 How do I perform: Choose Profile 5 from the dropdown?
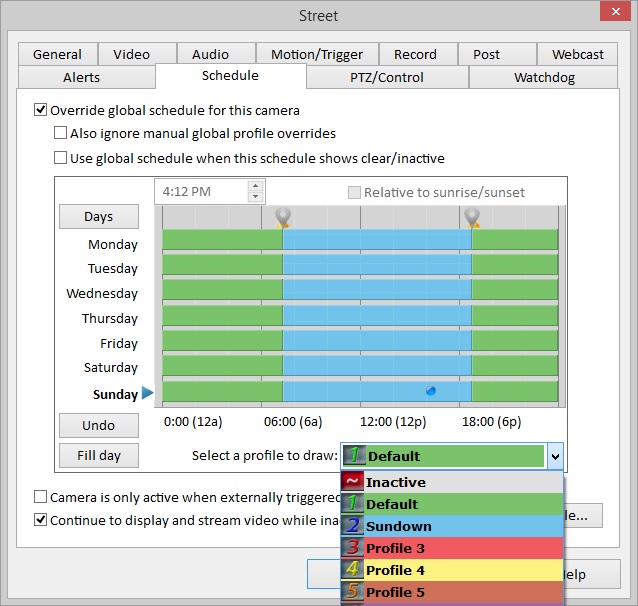click(x=452, y=592)
